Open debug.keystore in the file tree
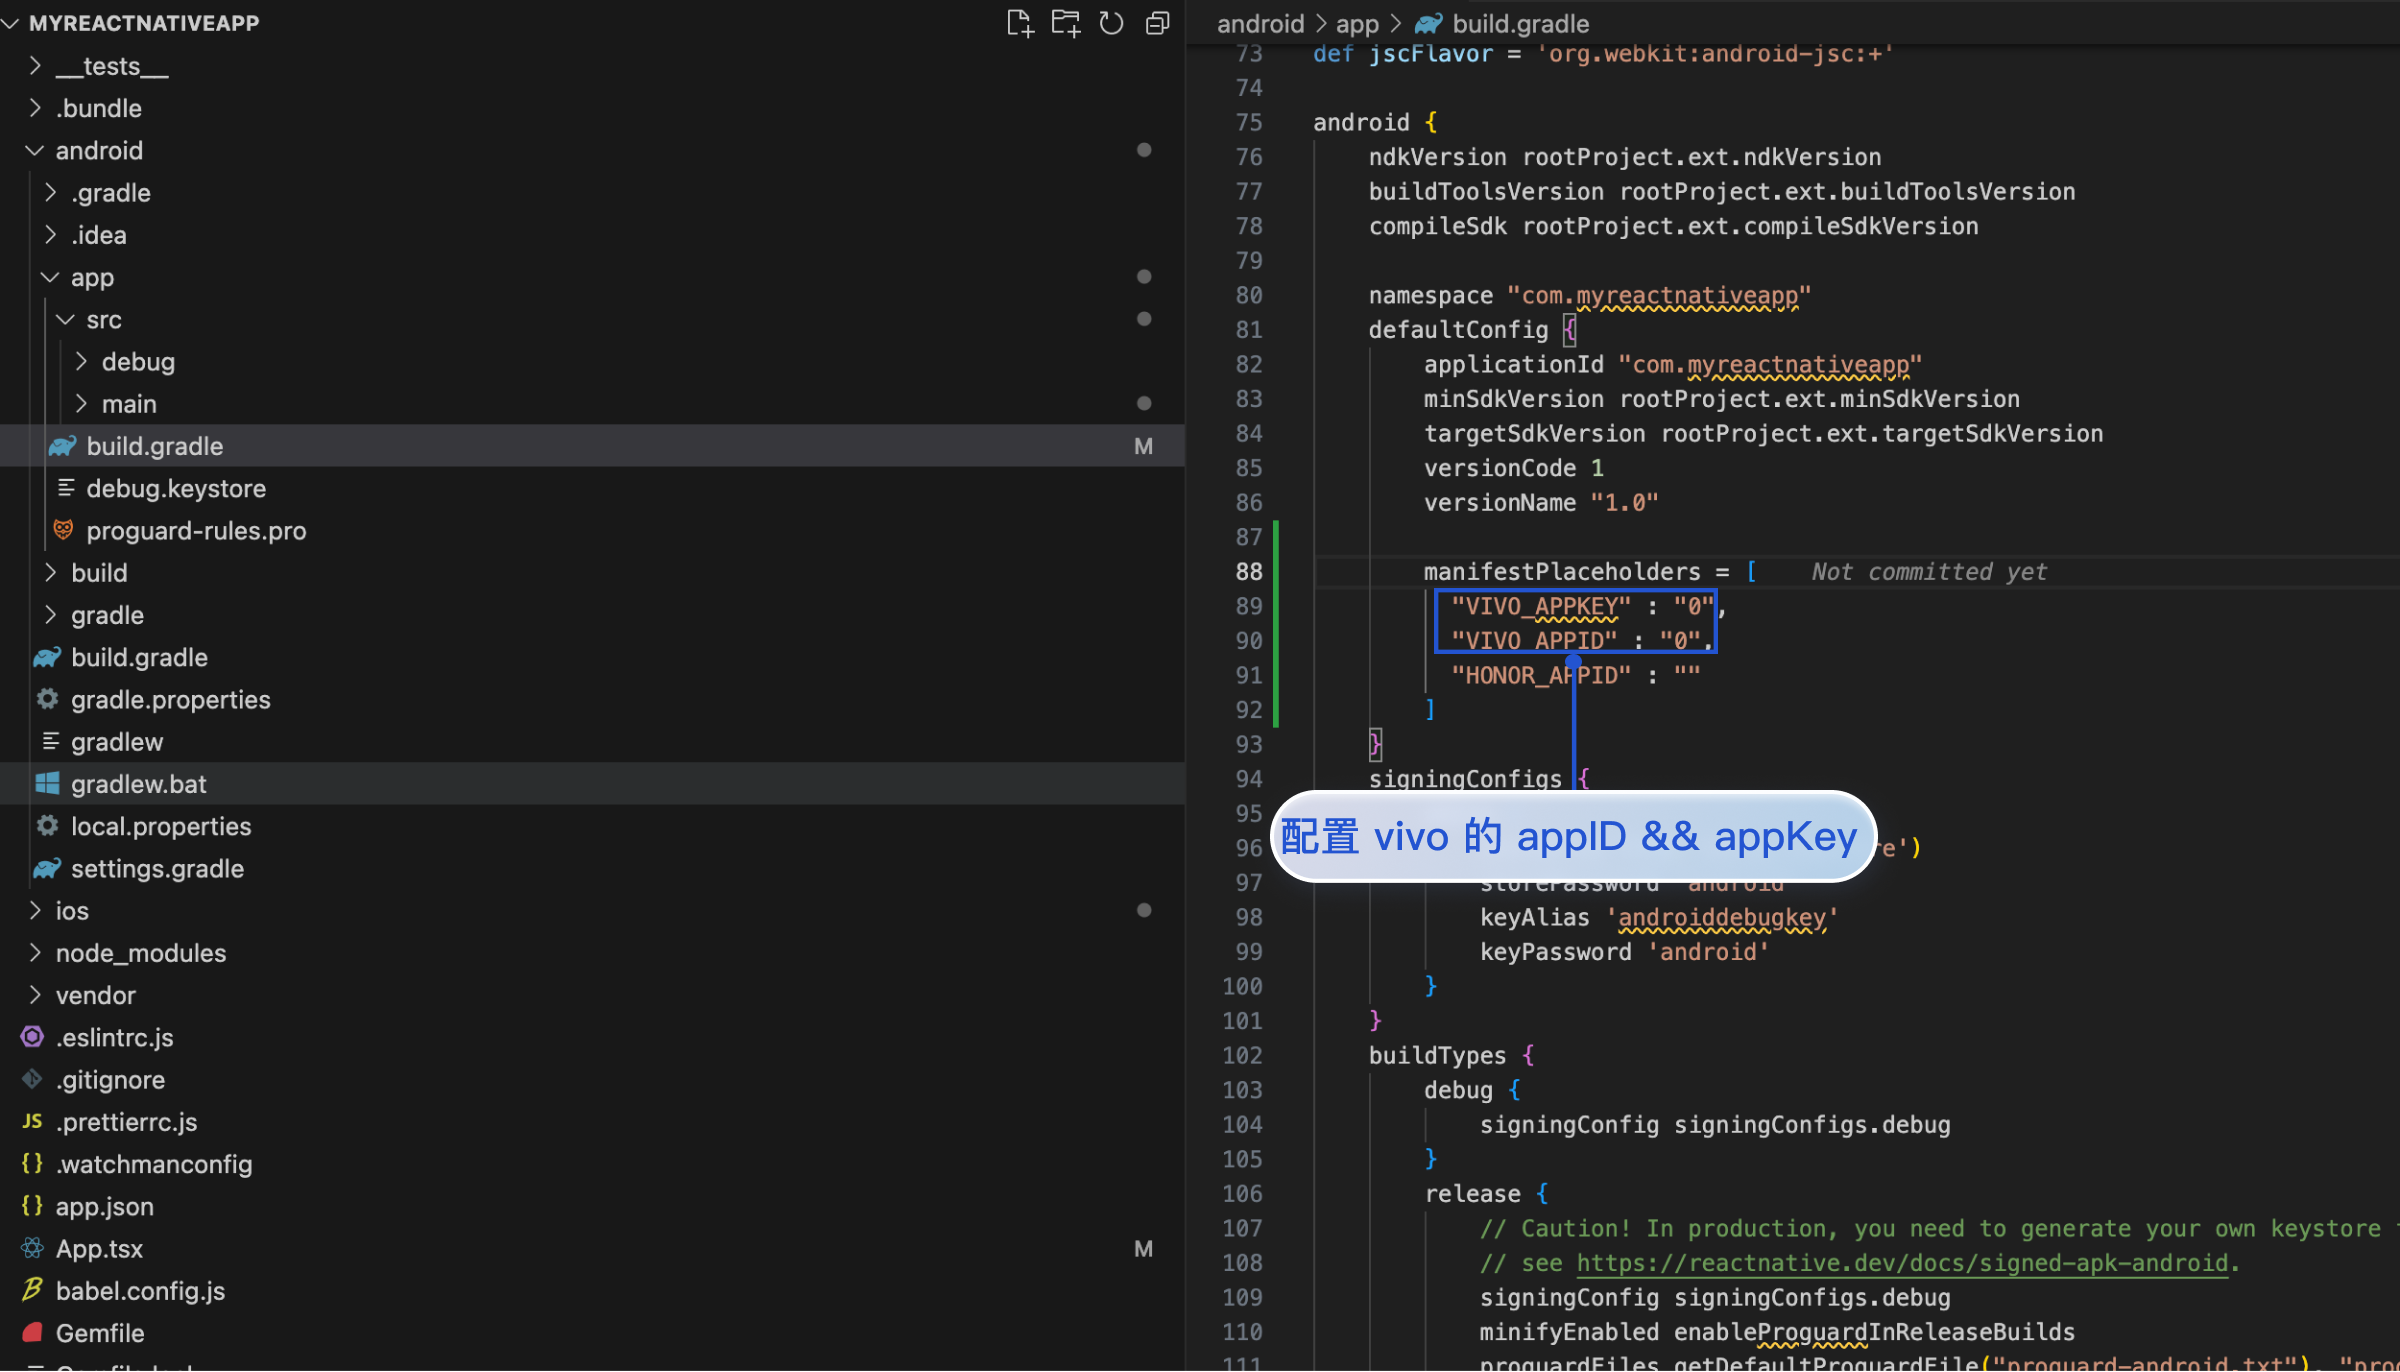Image resolution: width=2400 pixels, height=1372 pixels. tap(176, 488)
